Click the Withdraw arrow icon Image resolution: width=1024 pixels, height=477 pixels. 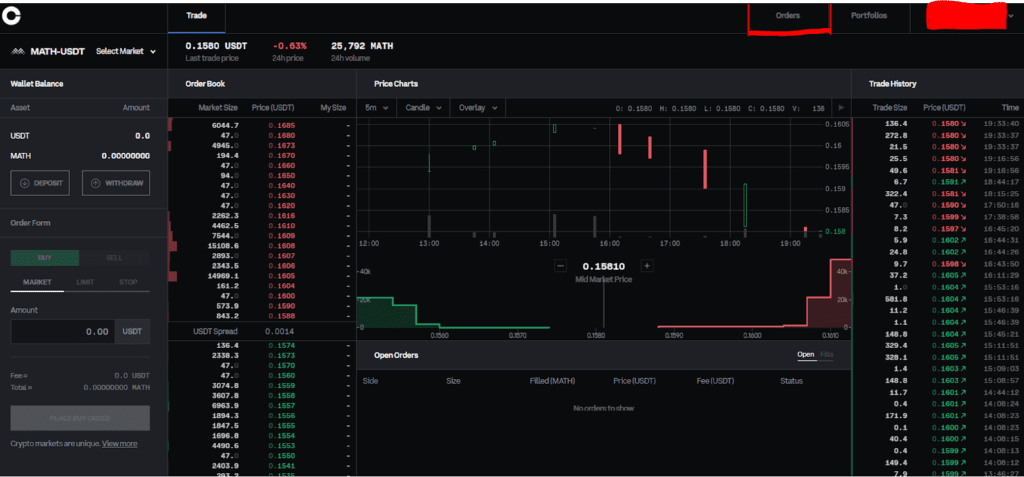point(95,183)
